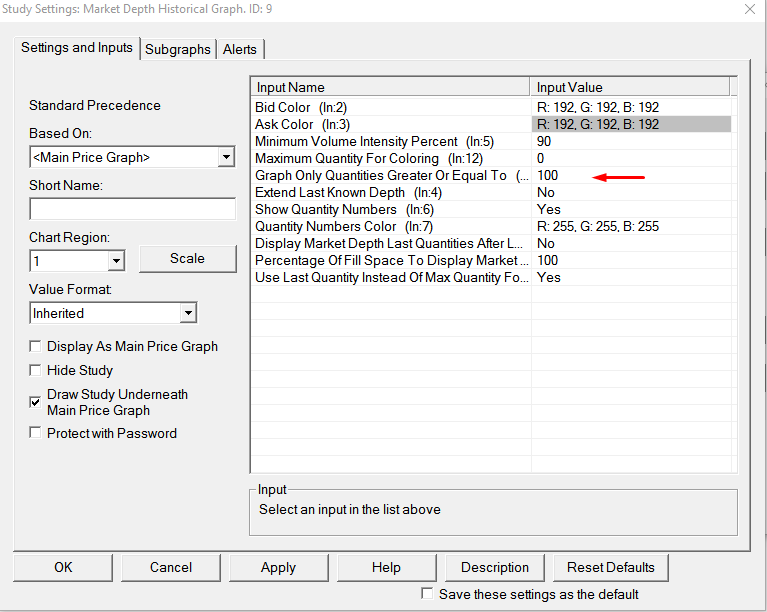
Task: Check Save these settings as the default
Action: pyautogui.click(x=427, y=594)
